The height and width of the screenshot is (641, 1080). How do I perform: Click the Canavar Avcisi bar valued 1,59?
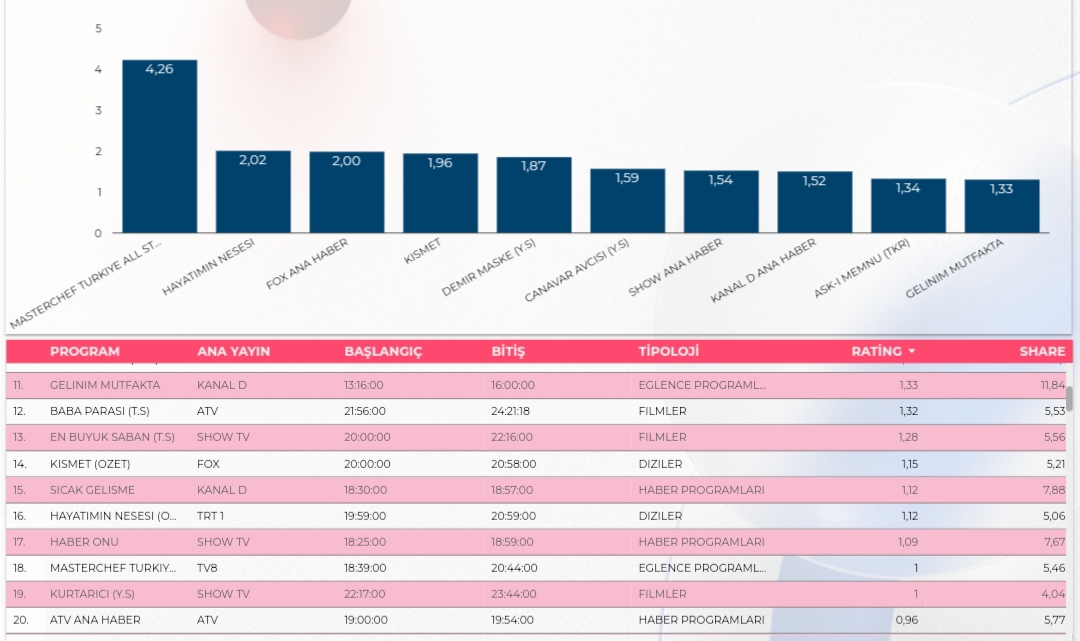tap(627, 201)
